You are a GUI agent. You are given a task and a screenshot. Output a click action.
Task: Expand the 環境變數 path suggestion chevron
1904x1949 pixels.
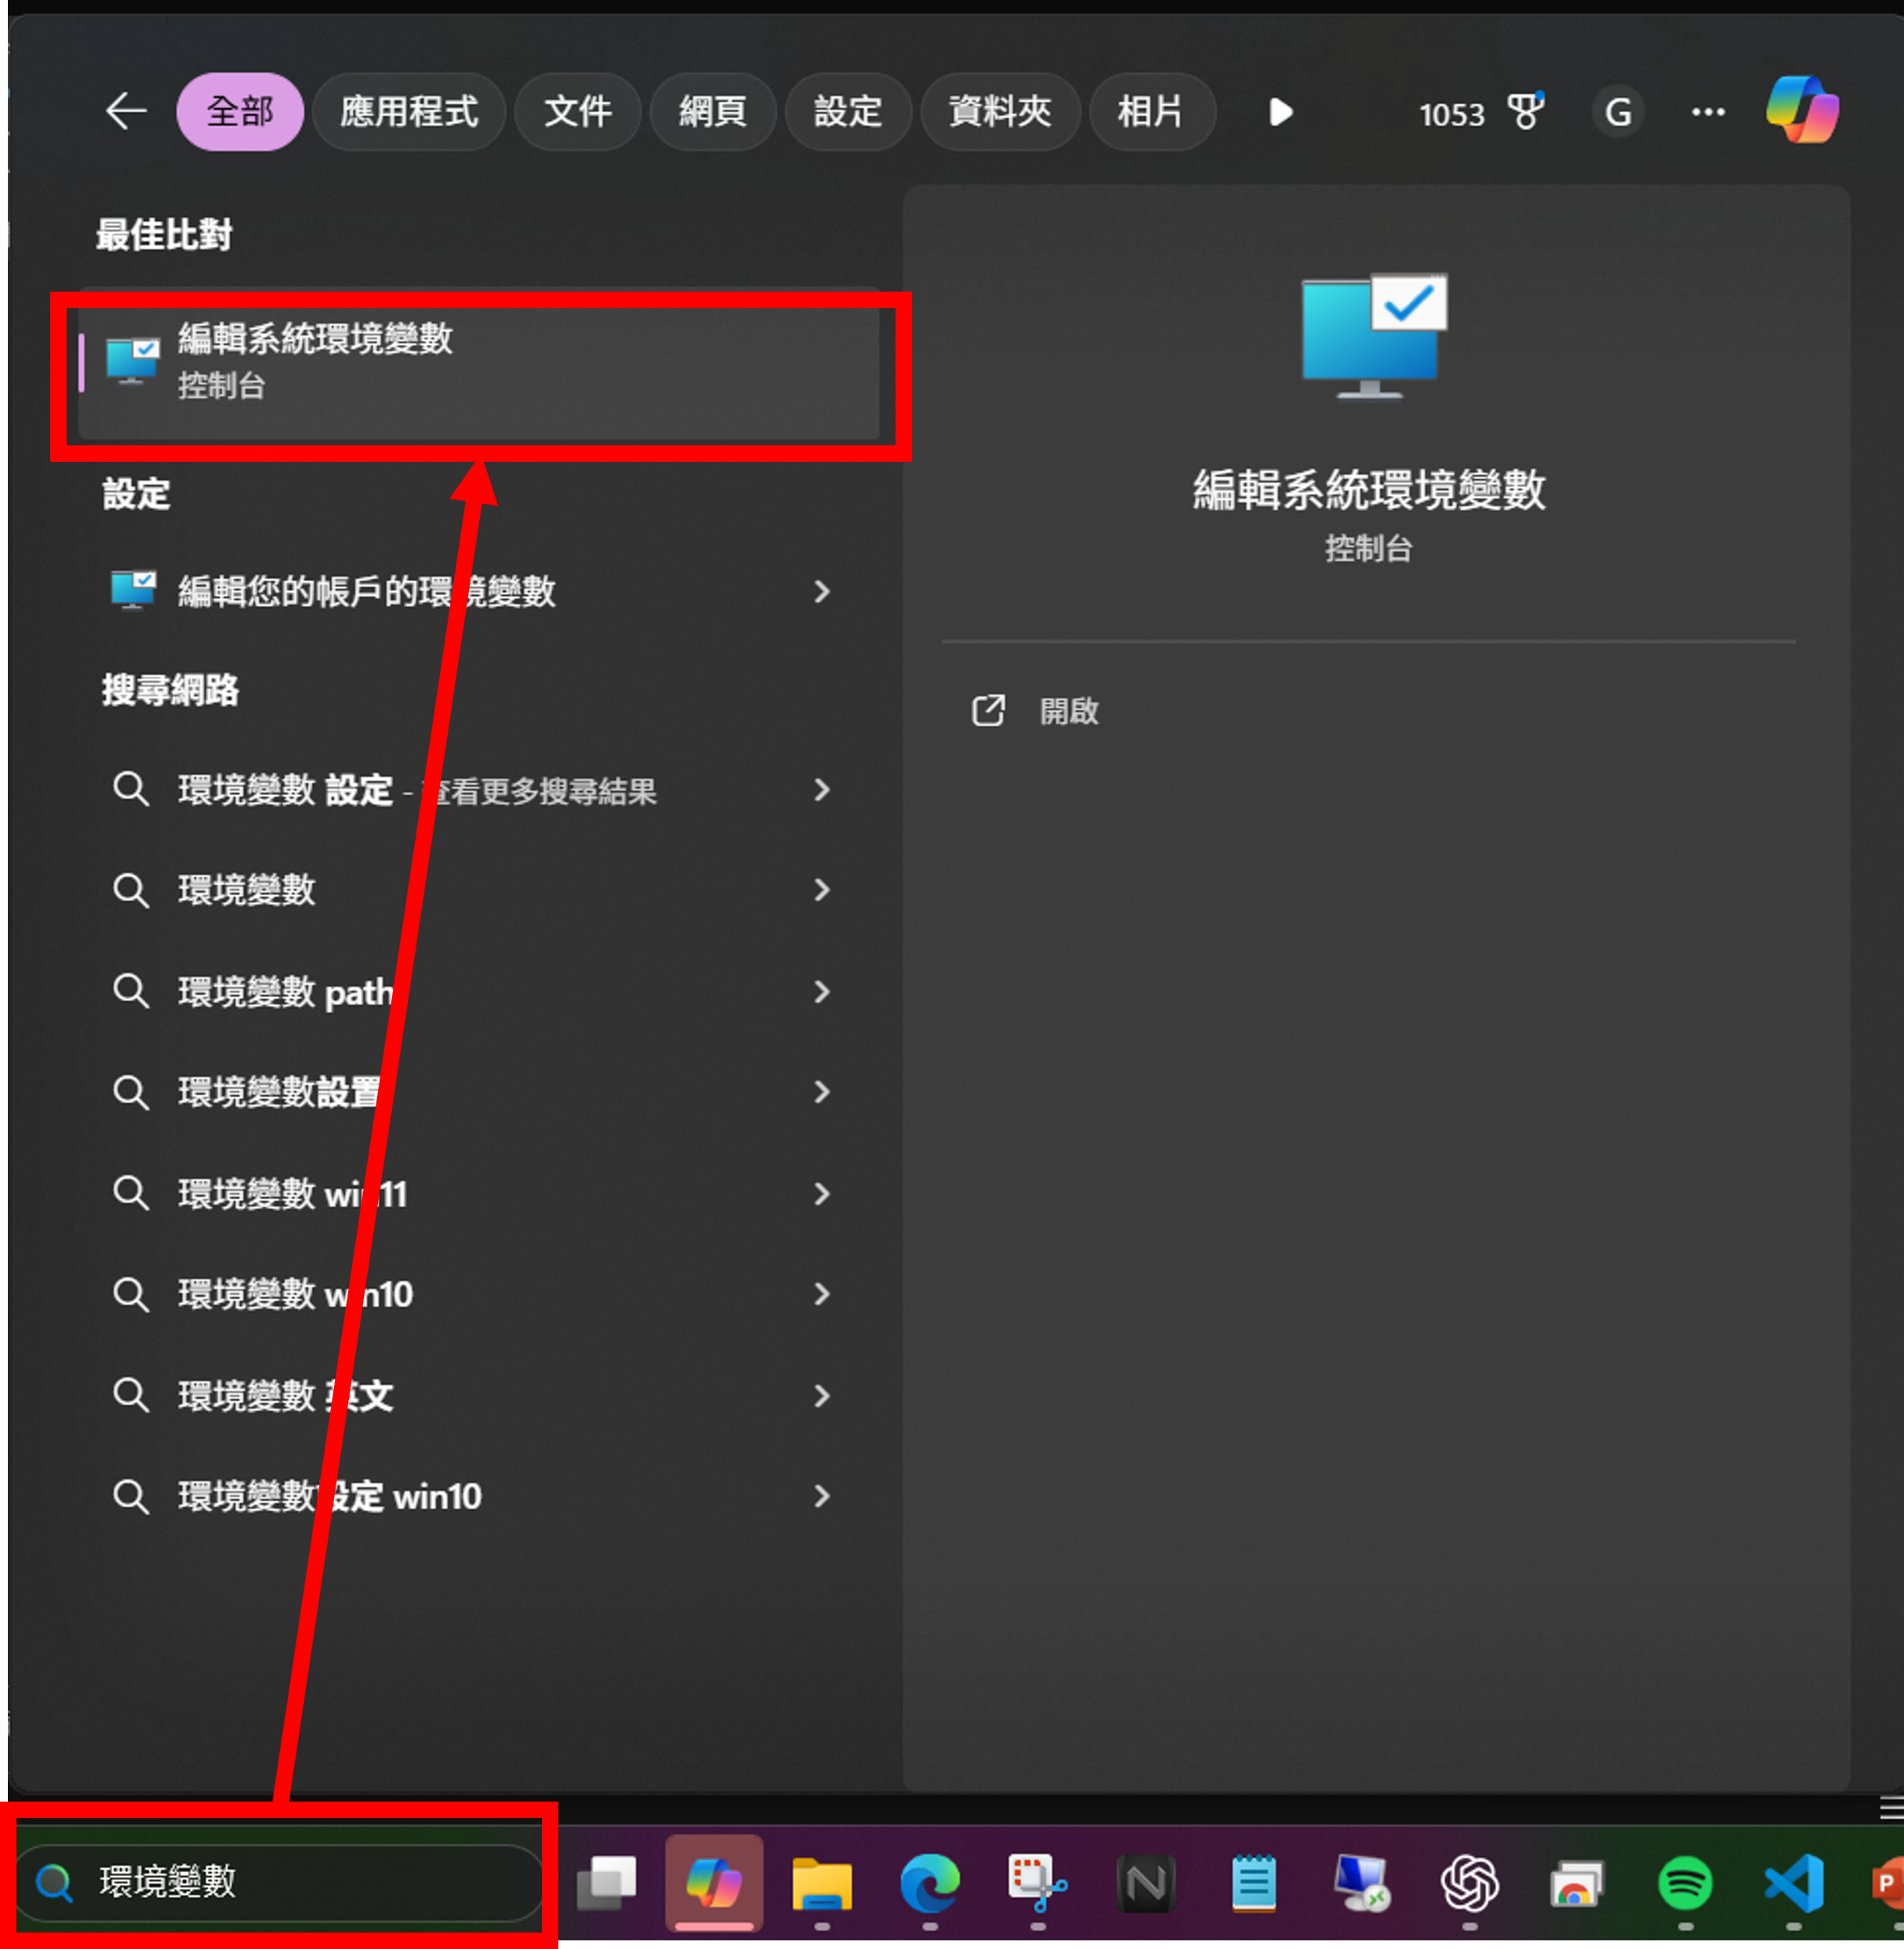pyautogui.click(x=821, y=992)
